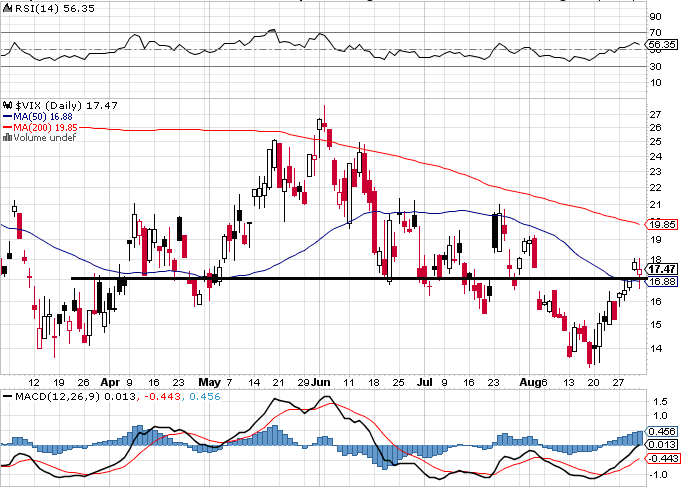The width and height of the screenshot is (685, 487).
Task: Click the 70 RSI axis label
Action: point(655,32)
